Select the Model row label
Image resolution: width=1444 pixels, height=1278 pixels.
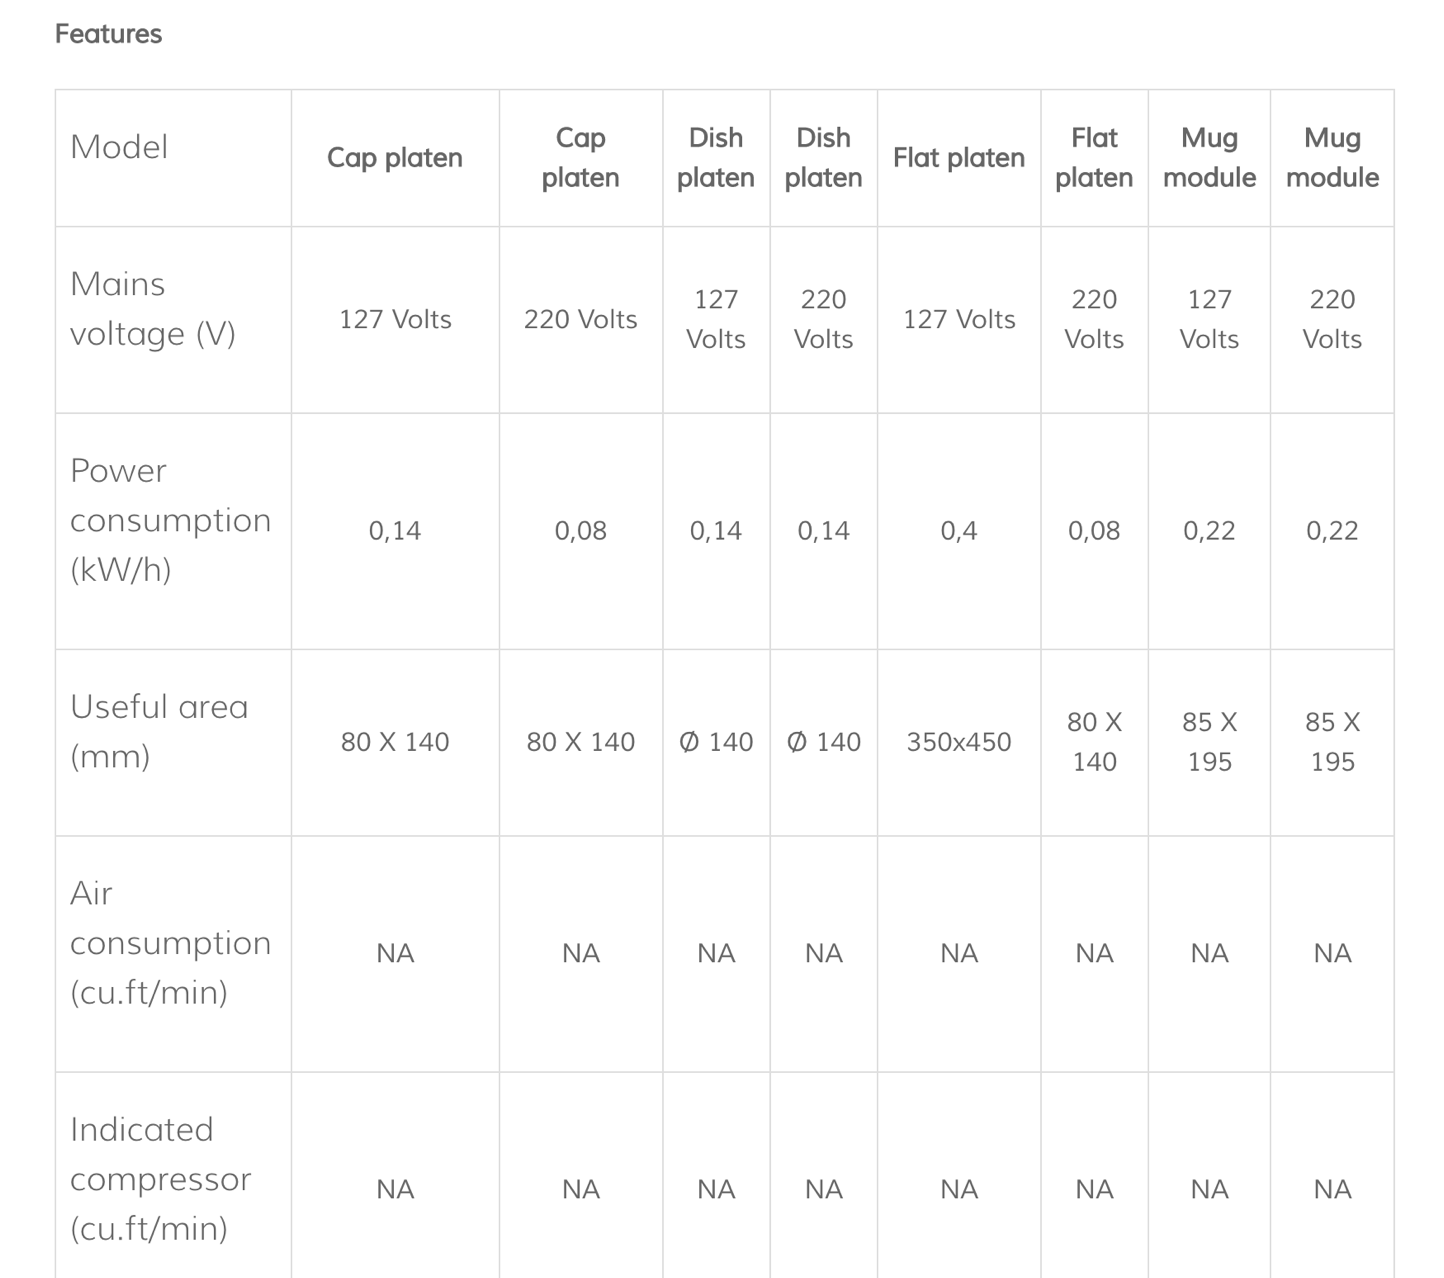pyautogui.click(x=119, y=147)
